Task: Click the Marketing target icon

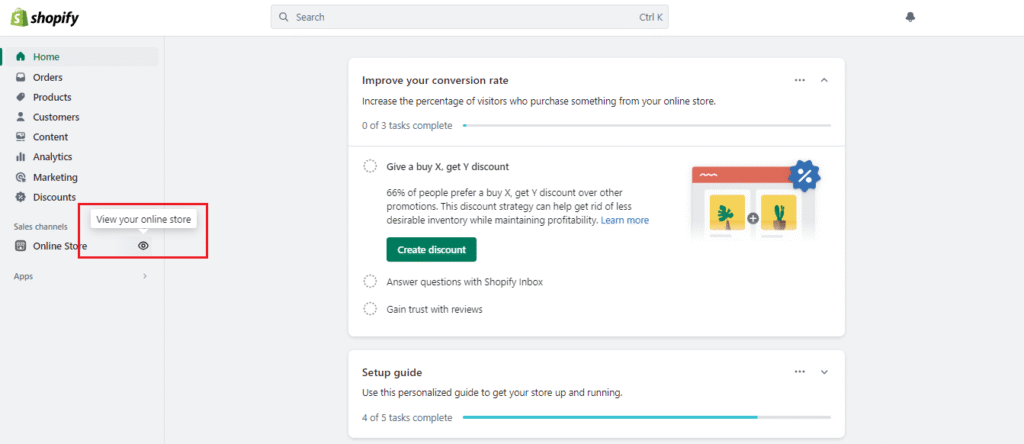Action: click(21, 177)
